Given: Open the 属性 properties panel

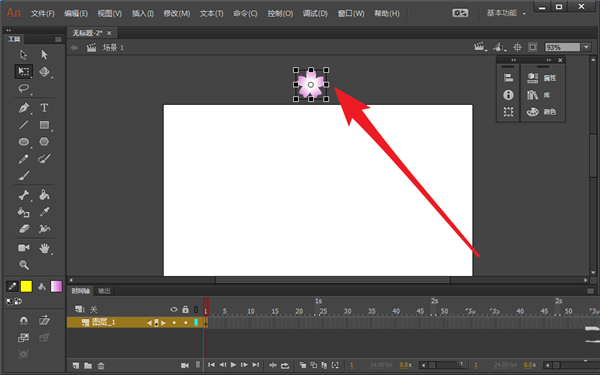Looking at the screenshot, I should point(542,78).
